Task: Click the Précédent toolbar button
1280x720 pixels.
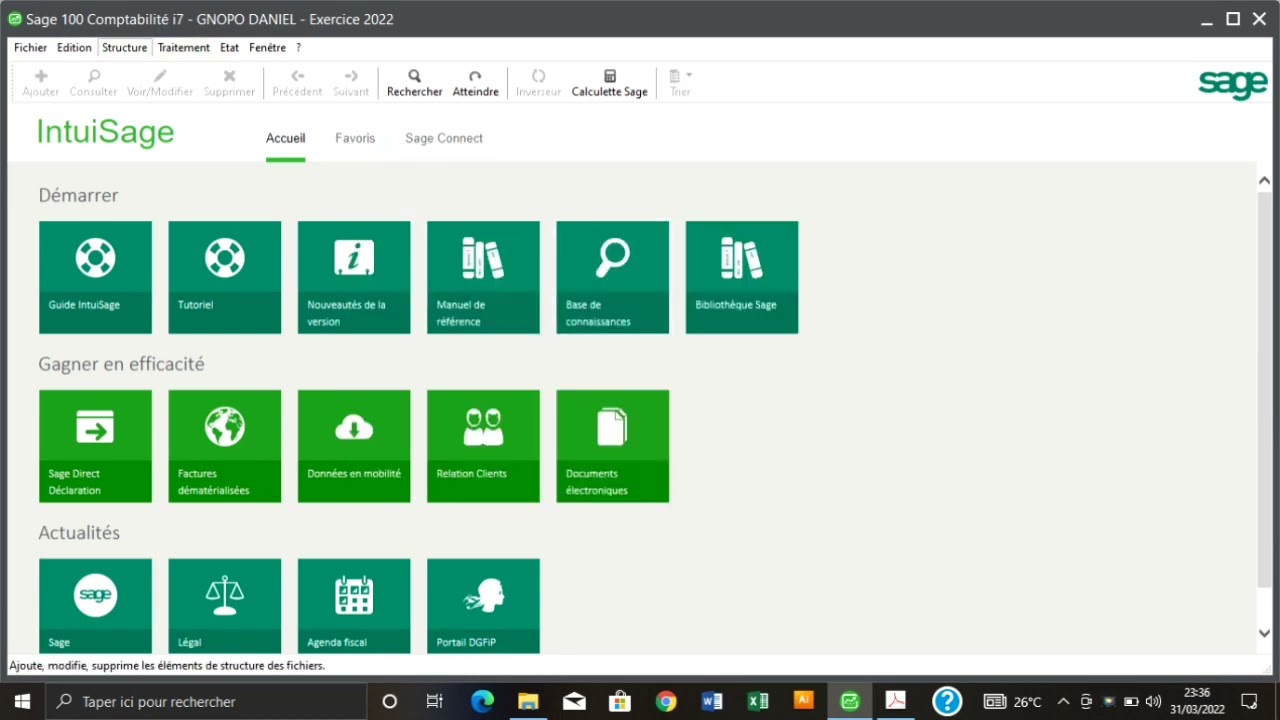Action: point(297,83)
